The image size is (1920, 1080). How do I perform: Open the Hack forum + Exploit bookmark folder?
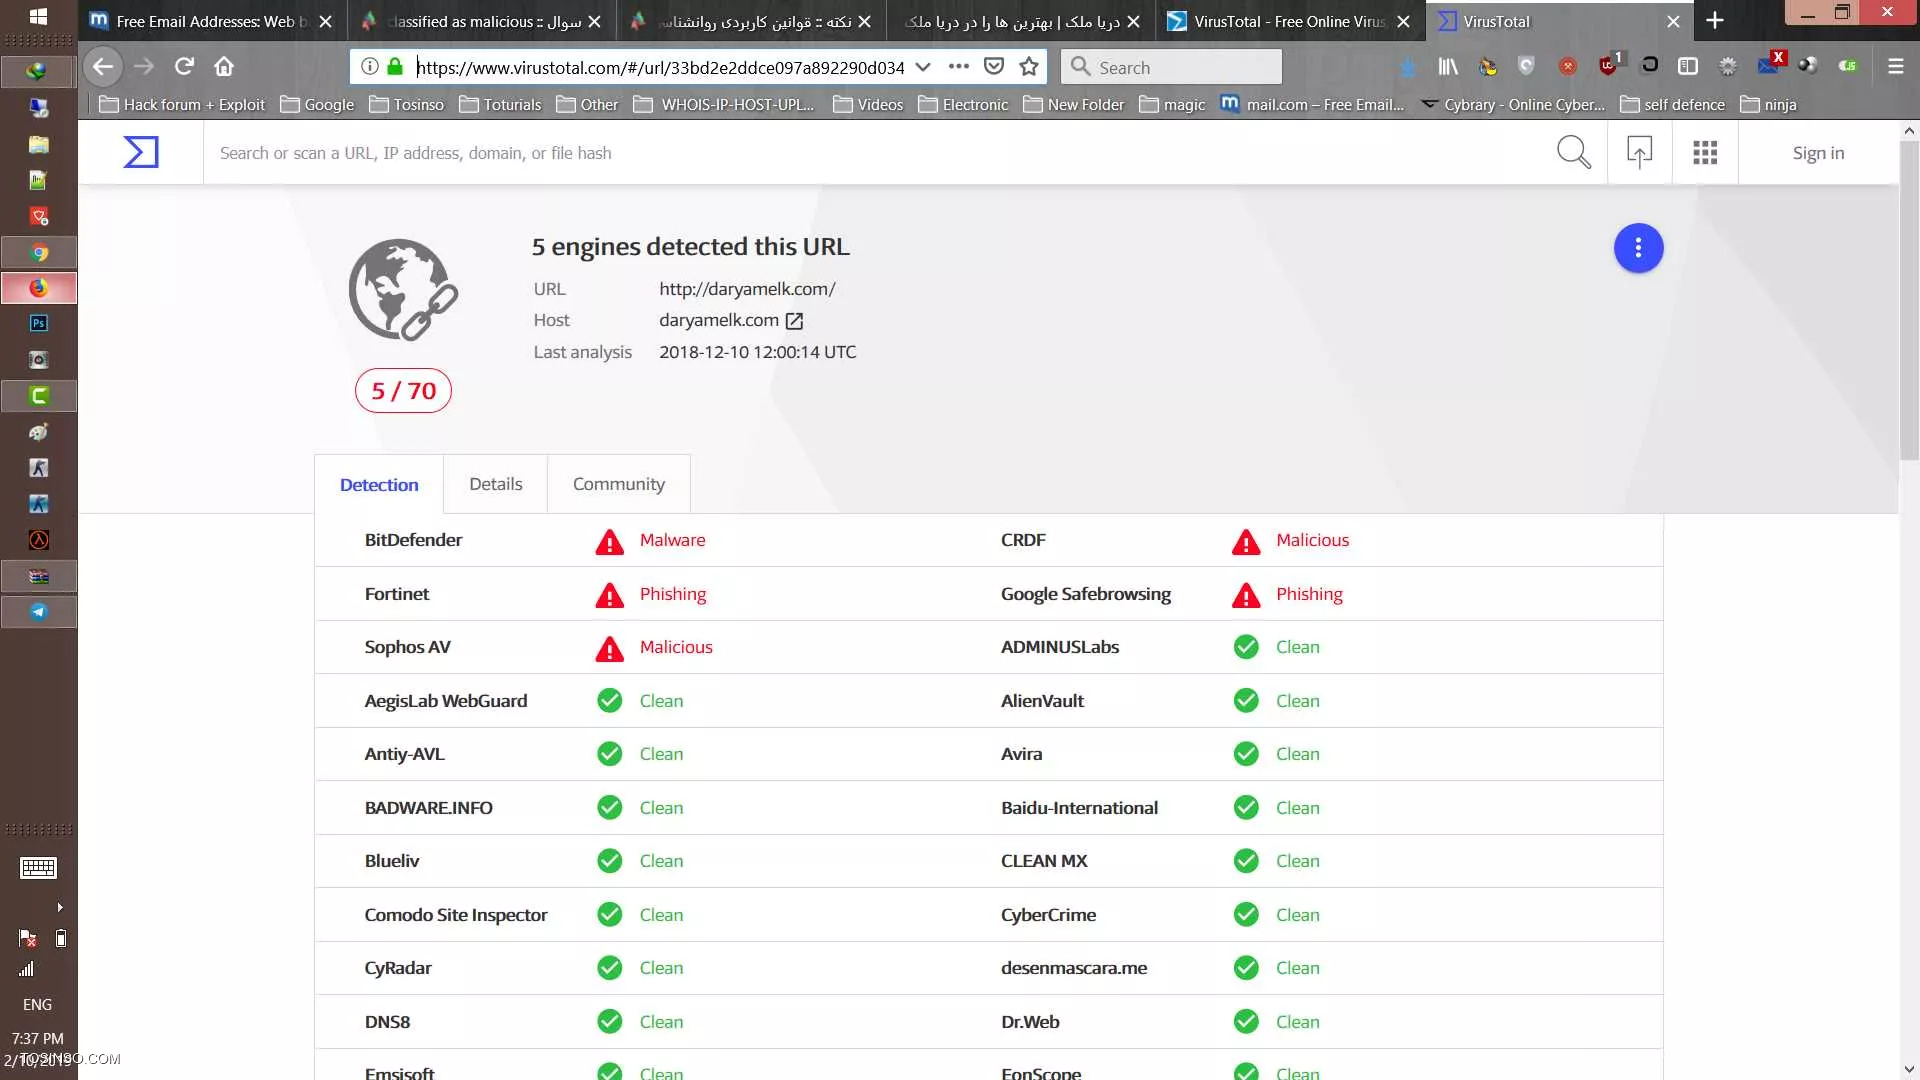click(x=182, y=105)
